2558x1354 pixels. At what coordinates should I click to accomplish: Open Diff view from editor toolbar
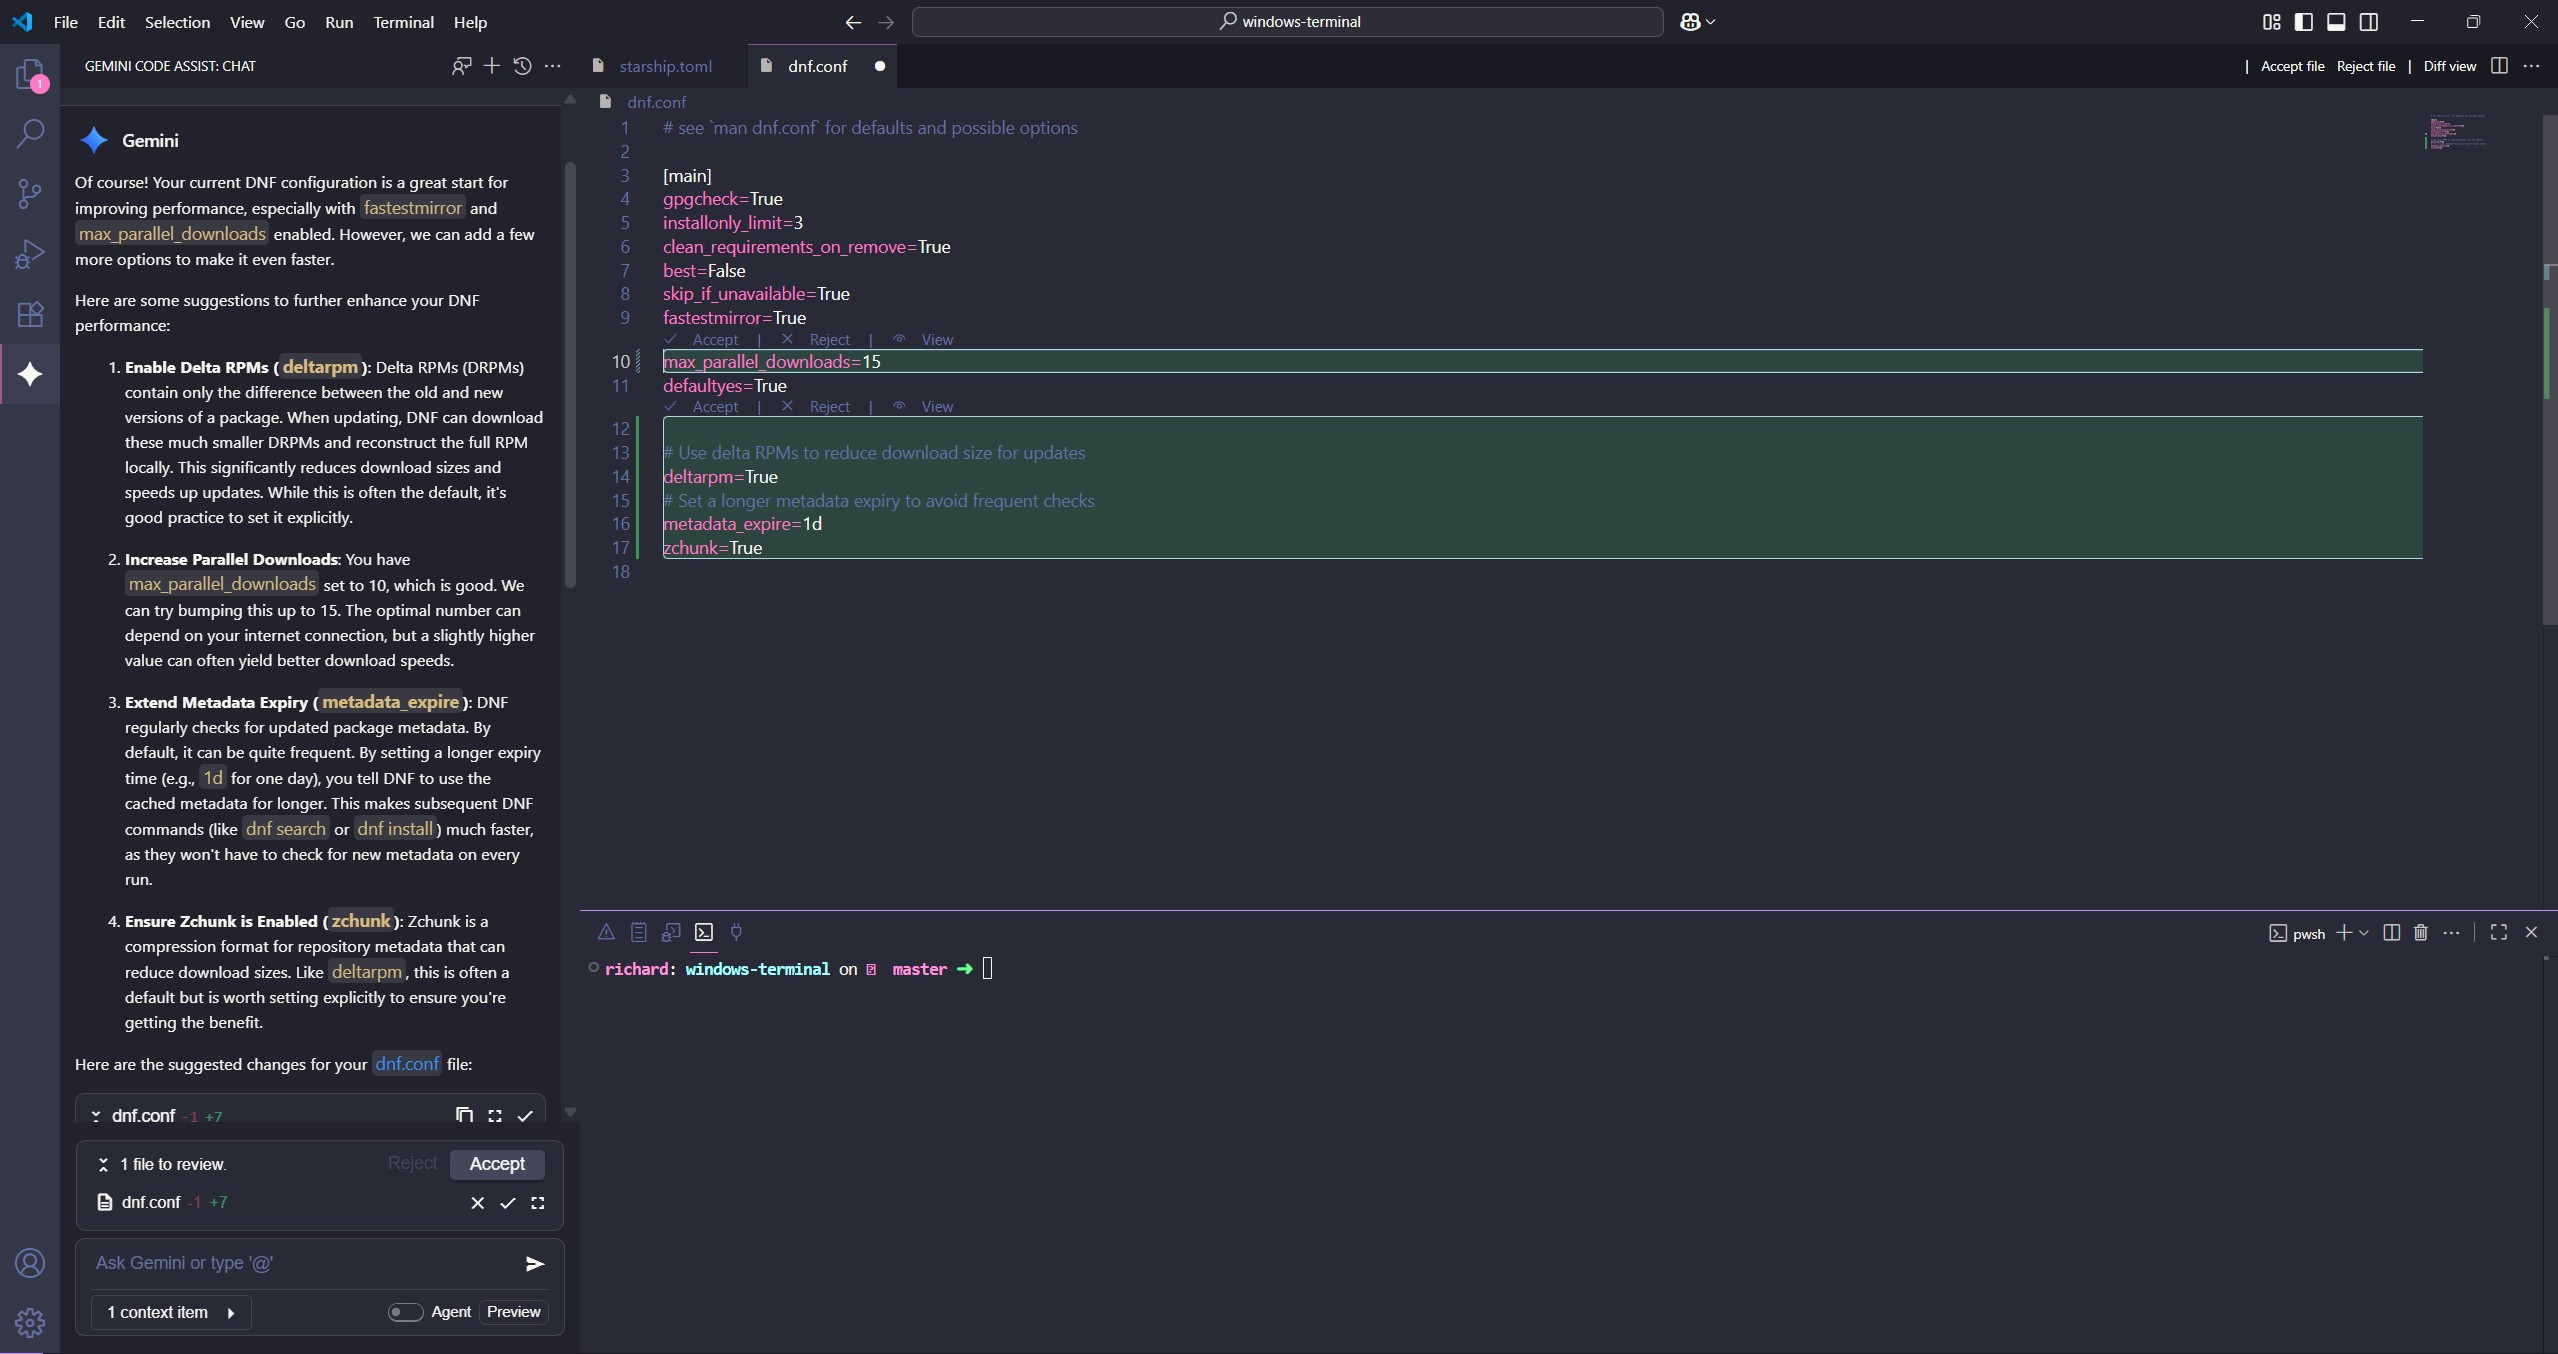[x=2449, y=66]
